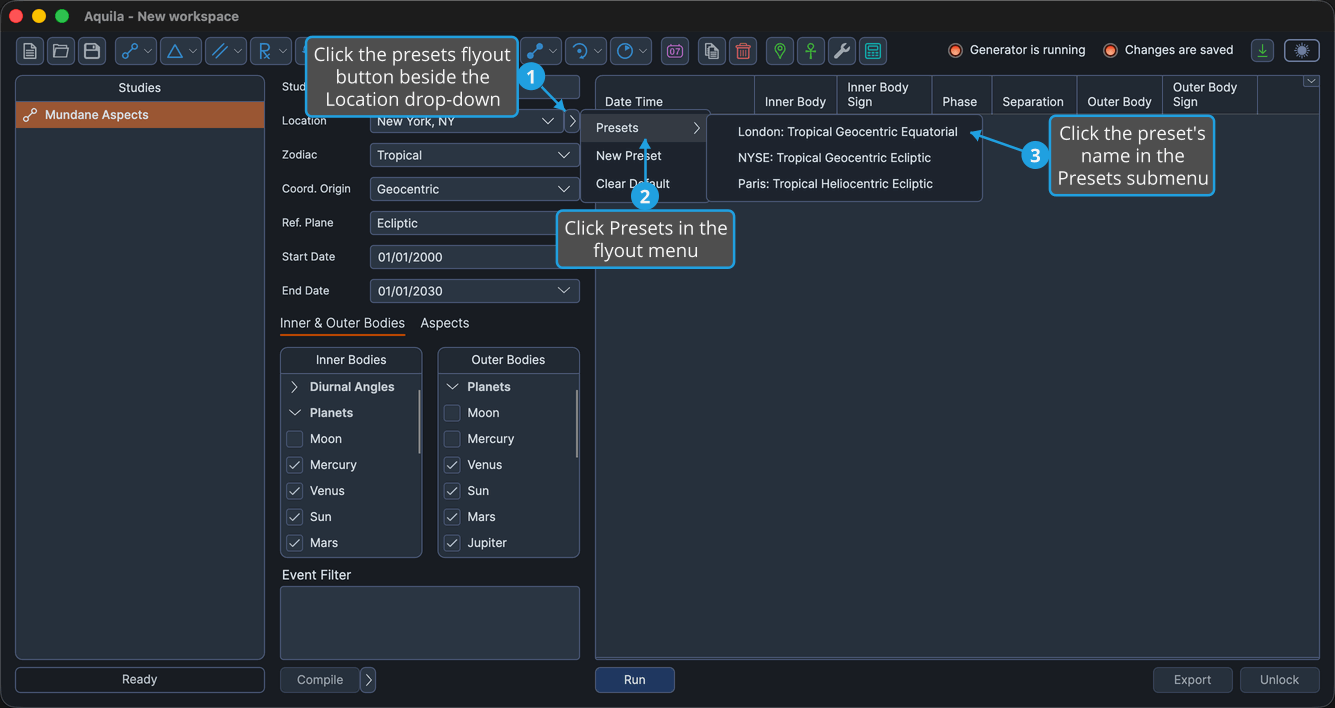This screenshot has height=708, width=1335.
Task: Click the Separation column header
Action: click(x=1033, y=95)
